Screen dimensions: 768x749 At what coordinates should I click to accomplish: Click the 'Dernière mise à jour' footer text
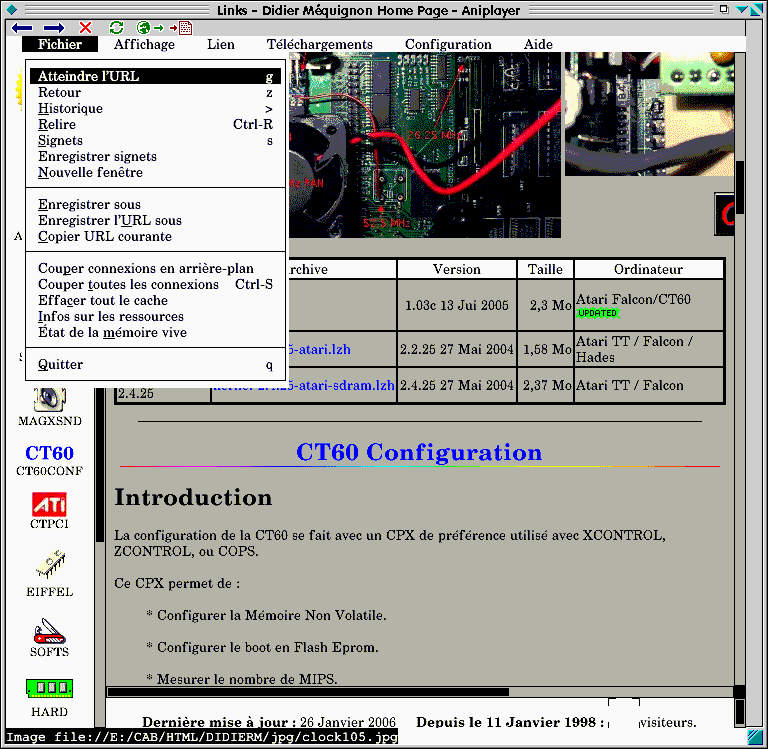click(219, 722)
